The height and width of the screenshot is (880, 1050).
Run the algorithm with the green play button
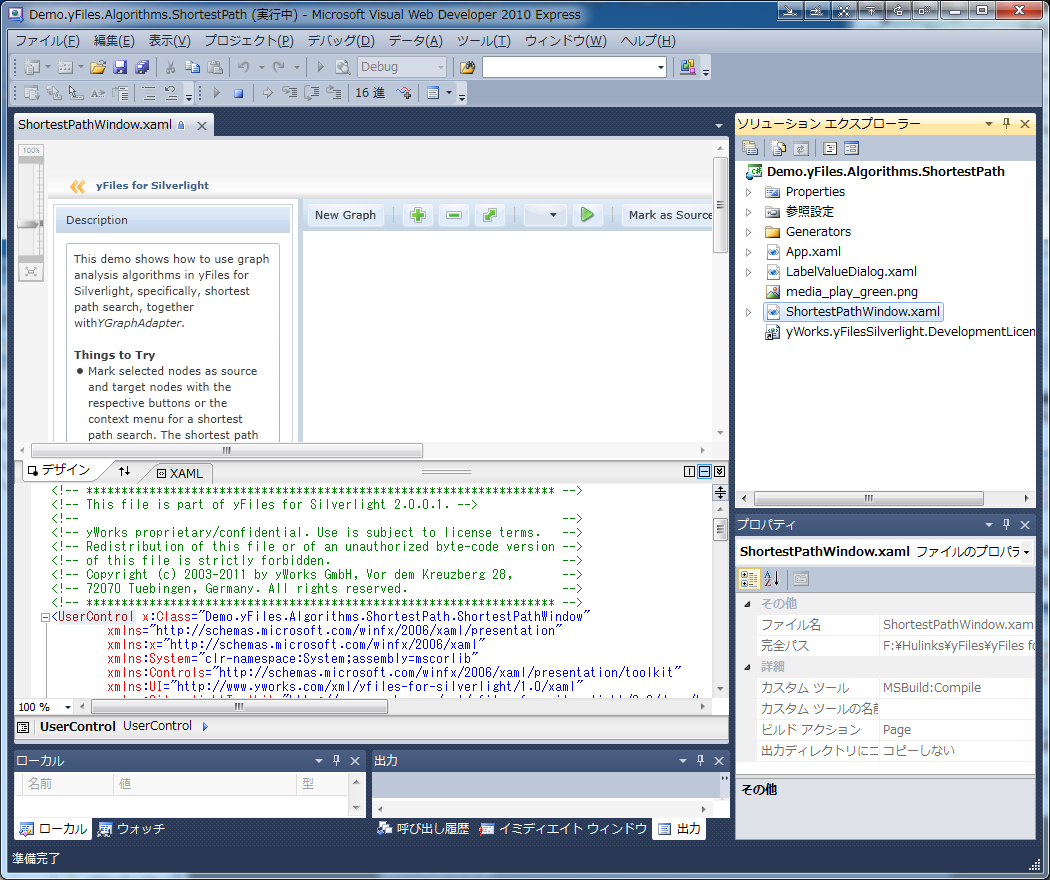[587, 215]
